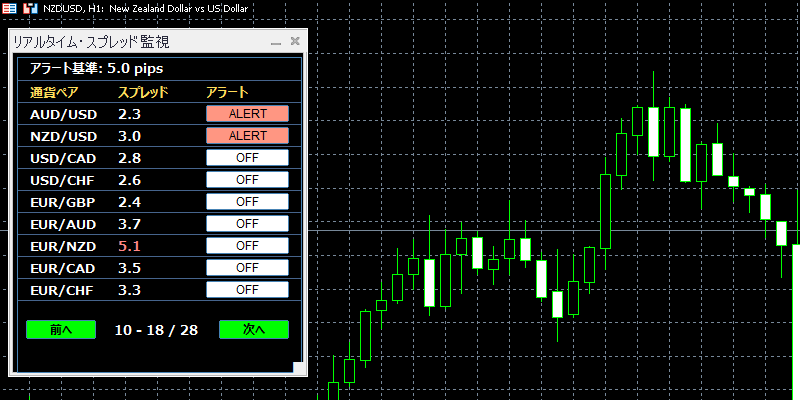The height and width of the screenshot is (400, 800).
Task: Click the EUR/CAD spread value 3.5
Action: point(129,268)
